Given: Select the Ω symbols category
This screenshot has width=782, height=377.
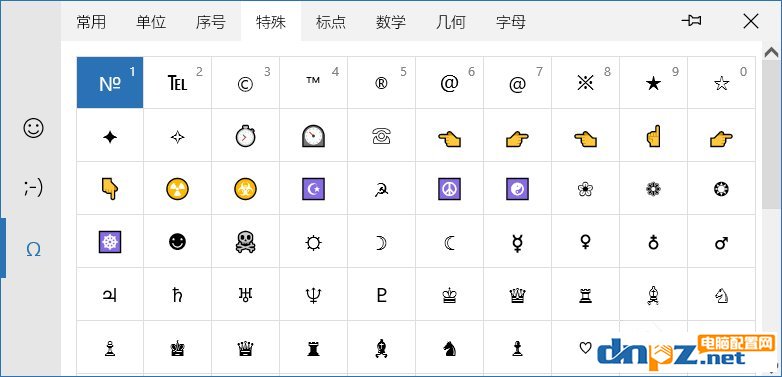Looking at the screenshot, I should pyautogui.click(x=33, y=248).
